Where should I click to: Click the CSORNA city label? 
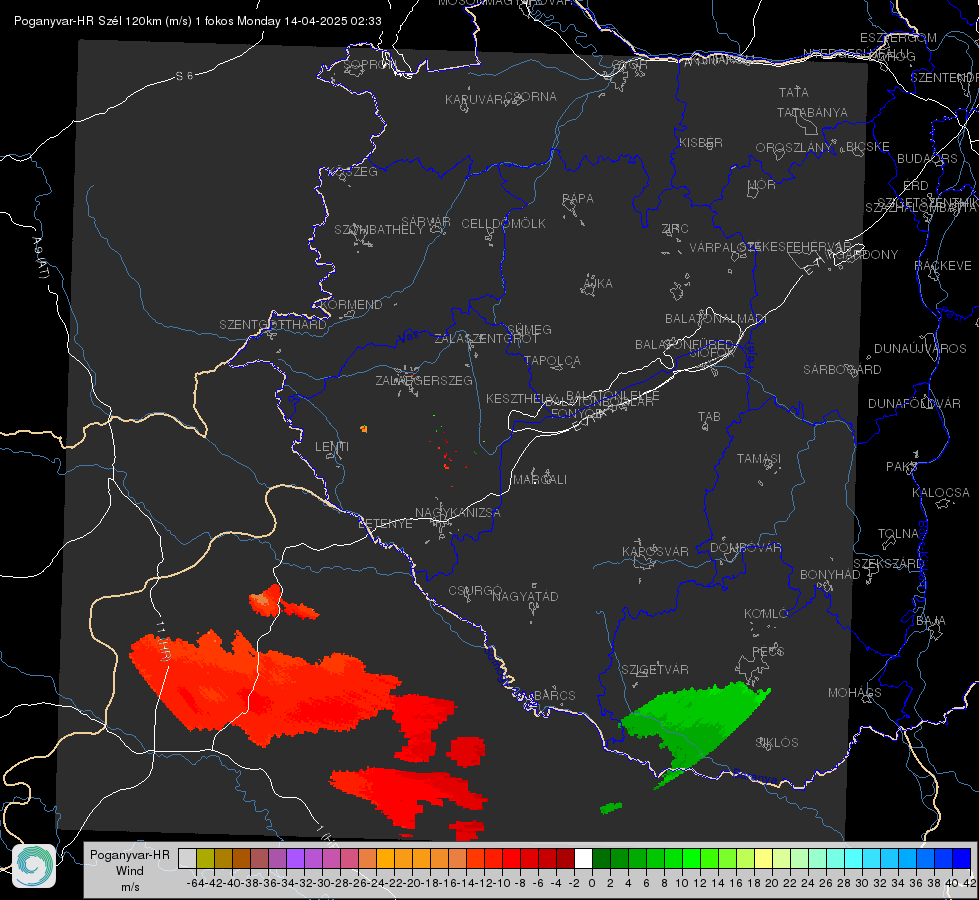pyautogui.click(x=531, y=97)
